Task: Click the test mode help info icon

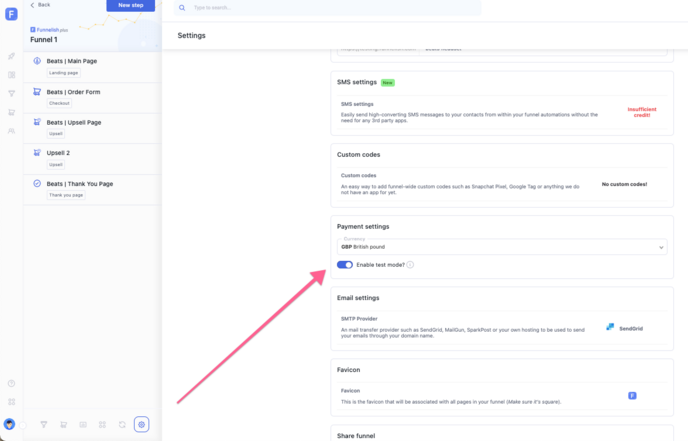Action: pos(410,265)
